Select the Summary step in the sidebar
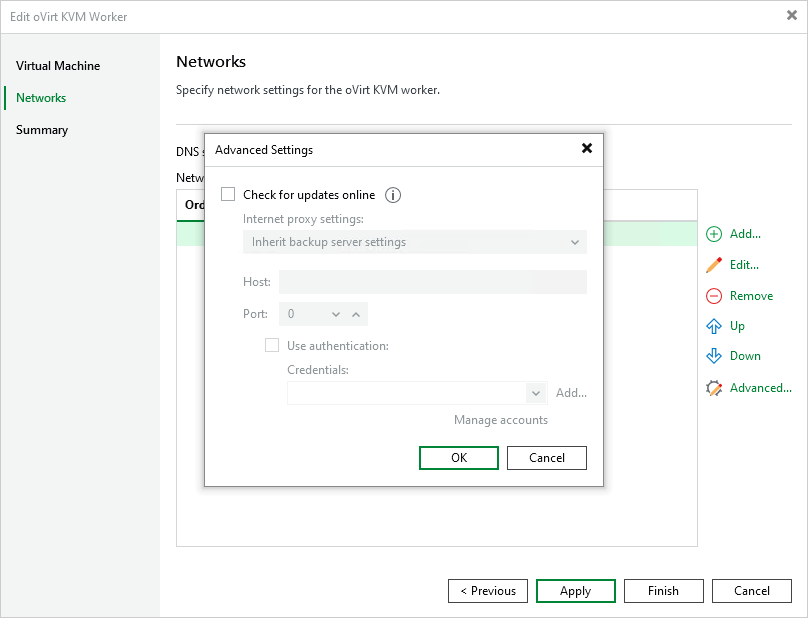Screen dimensions: 808x618 pyautogui.click(x=42, y=129)
